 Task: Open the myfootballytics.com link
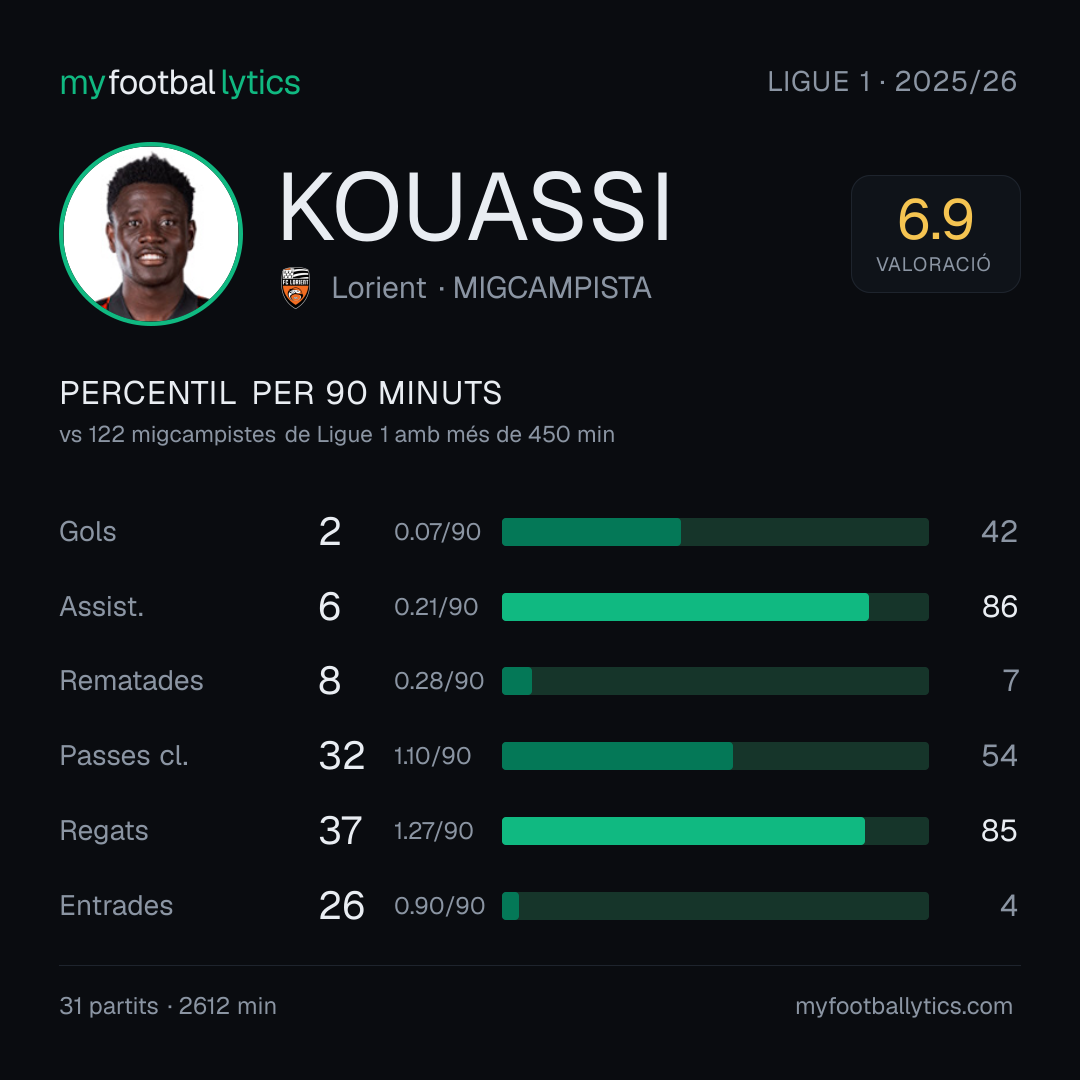click(904, 1006)
